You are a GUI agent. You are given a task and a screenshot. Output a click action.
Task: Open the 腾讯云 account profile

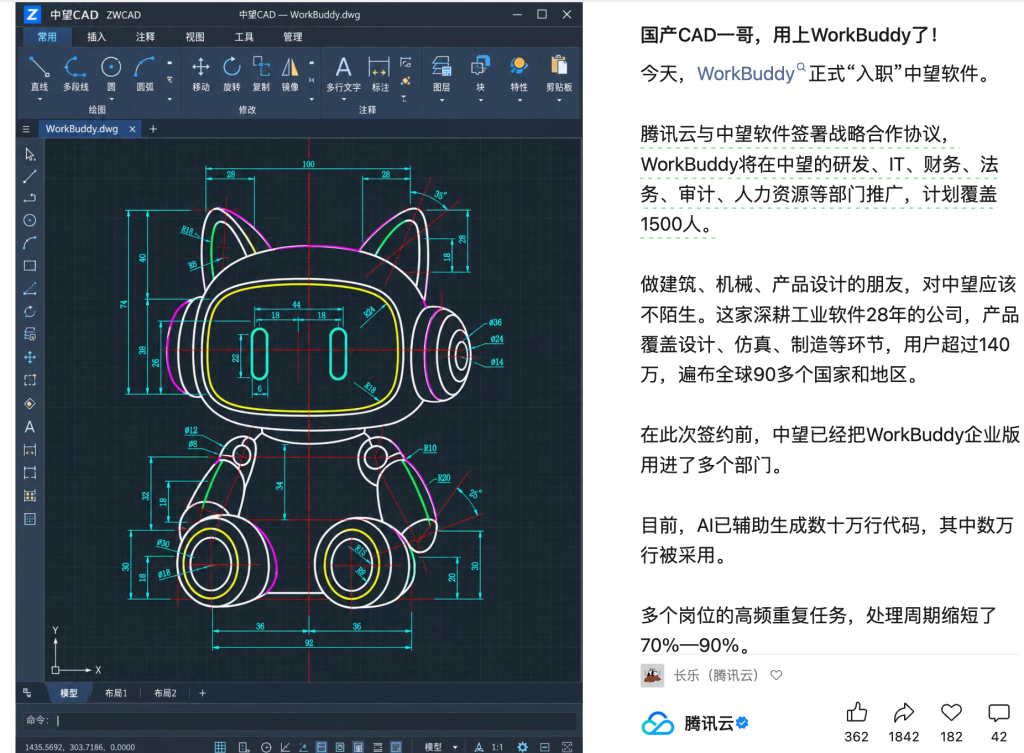coord(695,723)
